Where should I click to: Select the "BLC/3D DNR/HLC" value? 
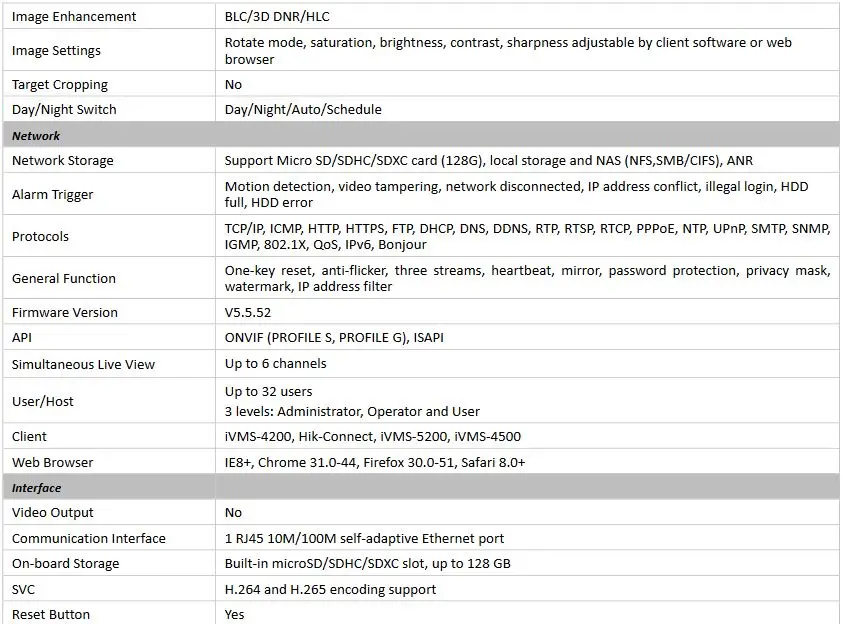pos(277,17)
